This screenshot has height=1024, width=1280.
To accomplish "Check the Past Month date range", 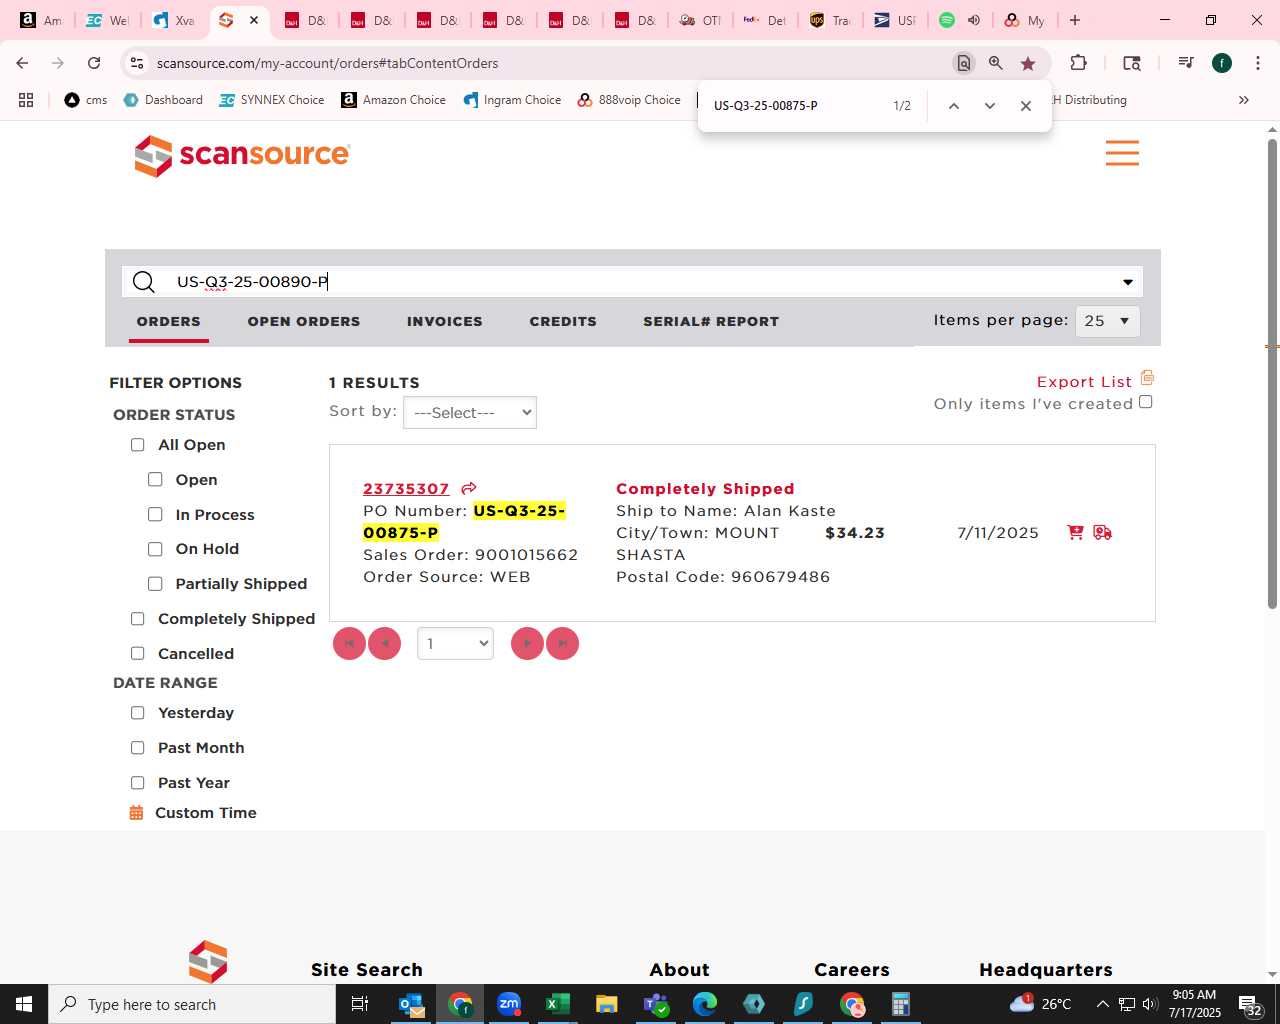I will (138, 748).
